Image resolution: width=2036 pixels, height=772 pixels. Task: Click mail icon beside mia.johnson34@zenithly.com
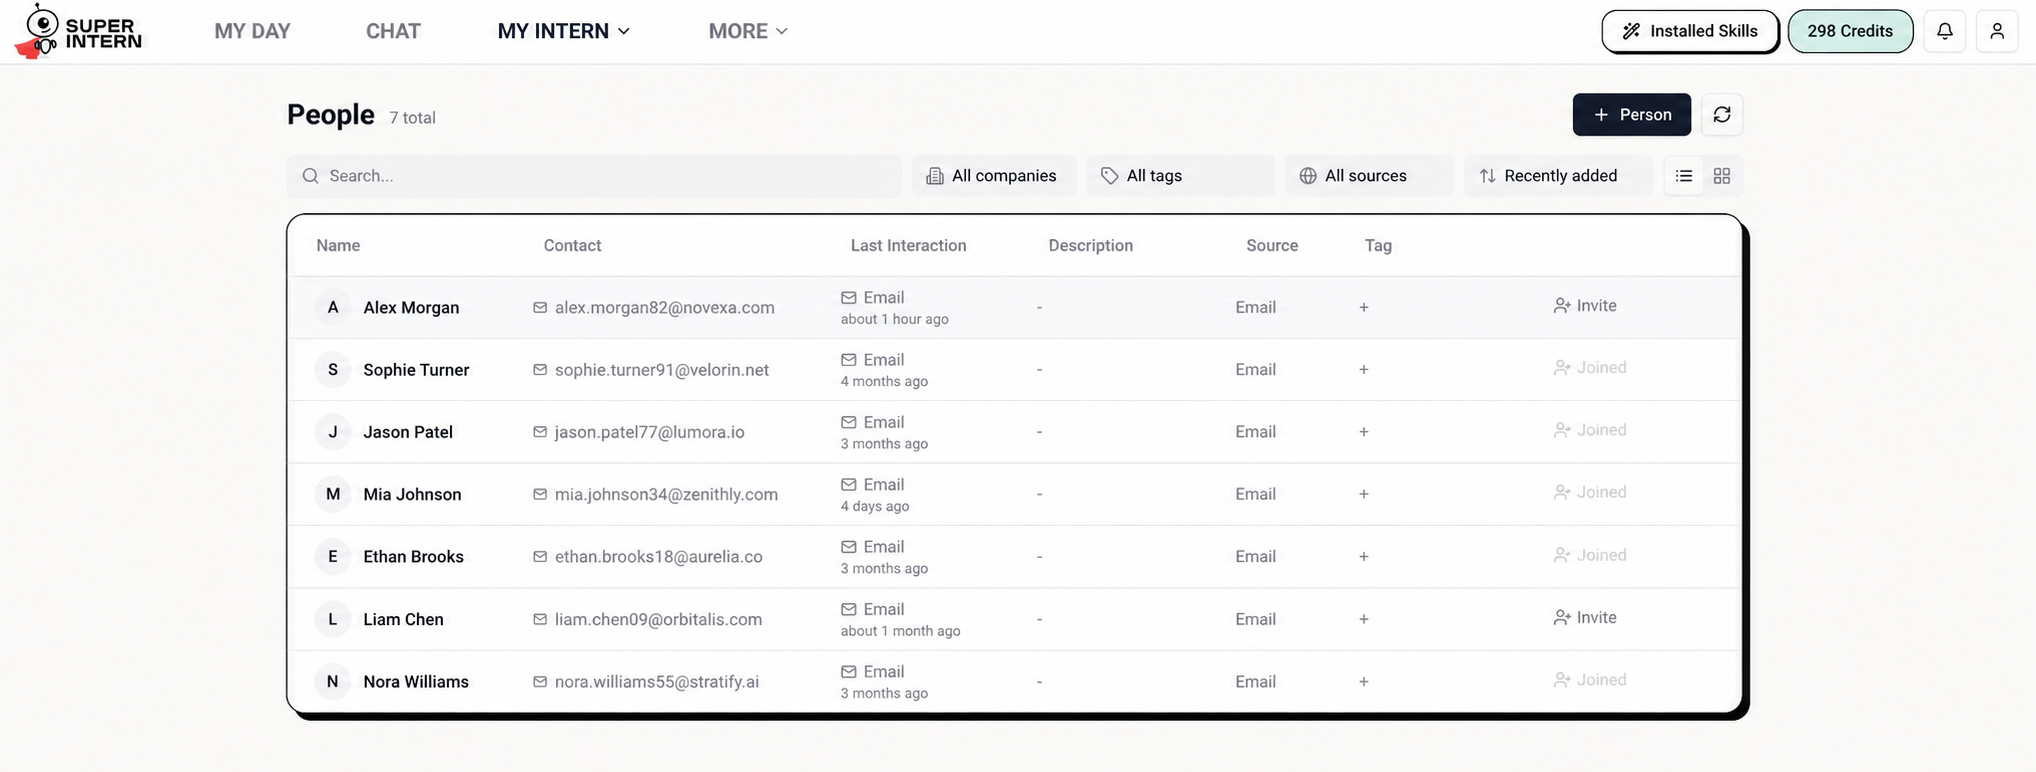(x=540, y=494)
